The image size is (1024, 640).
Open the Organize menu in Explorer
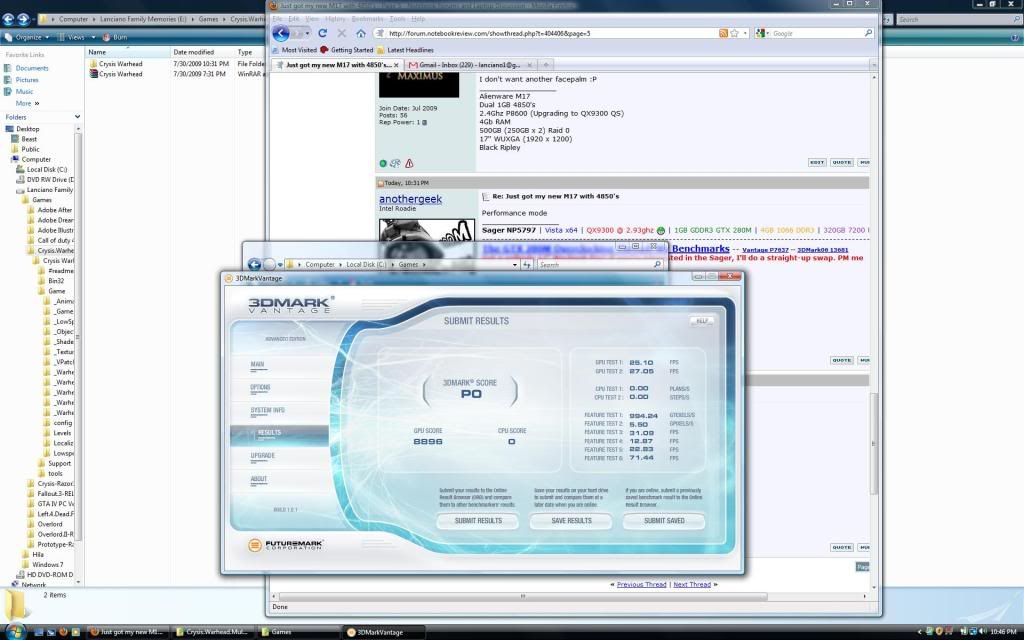tap(25, 37)
